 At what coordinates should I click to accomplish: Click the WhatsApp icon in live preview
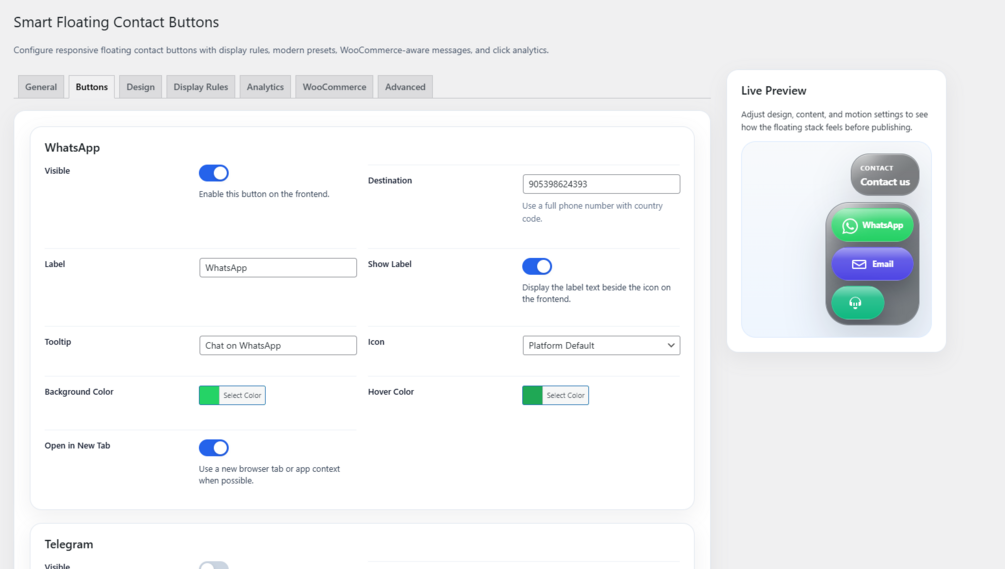(x=850, y=226)
